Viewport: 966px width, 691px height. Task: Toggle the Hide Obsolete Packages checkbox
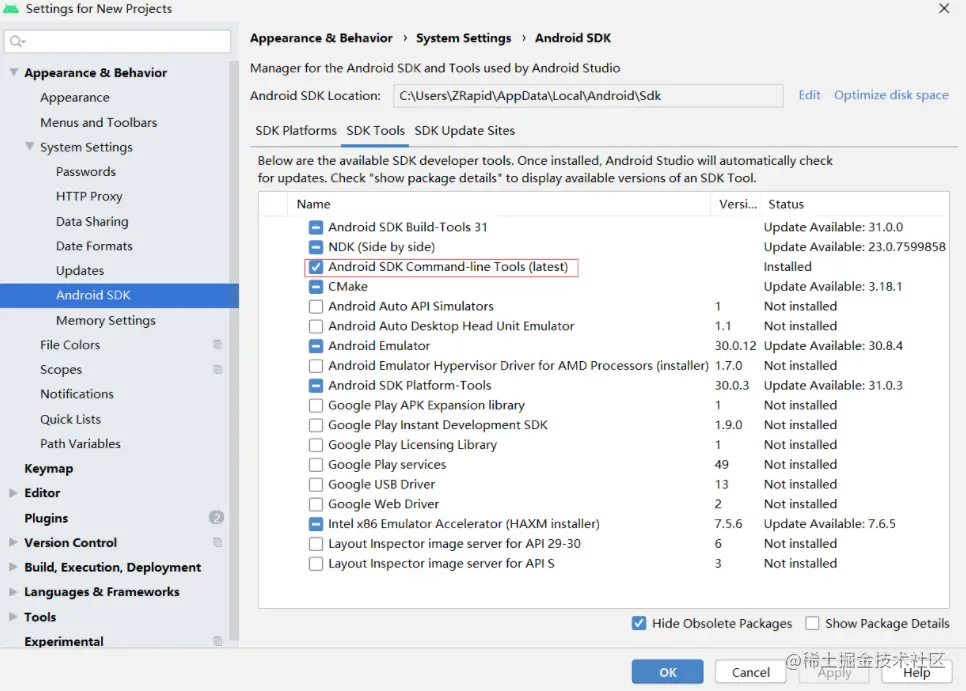tap(639, 624)
